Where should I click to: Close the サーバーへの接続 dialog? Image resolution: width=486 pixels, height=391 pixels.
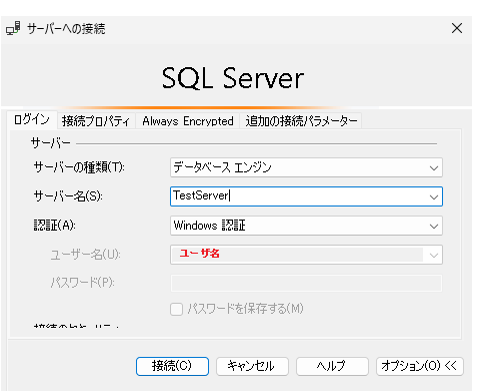(x=457, y=28)
